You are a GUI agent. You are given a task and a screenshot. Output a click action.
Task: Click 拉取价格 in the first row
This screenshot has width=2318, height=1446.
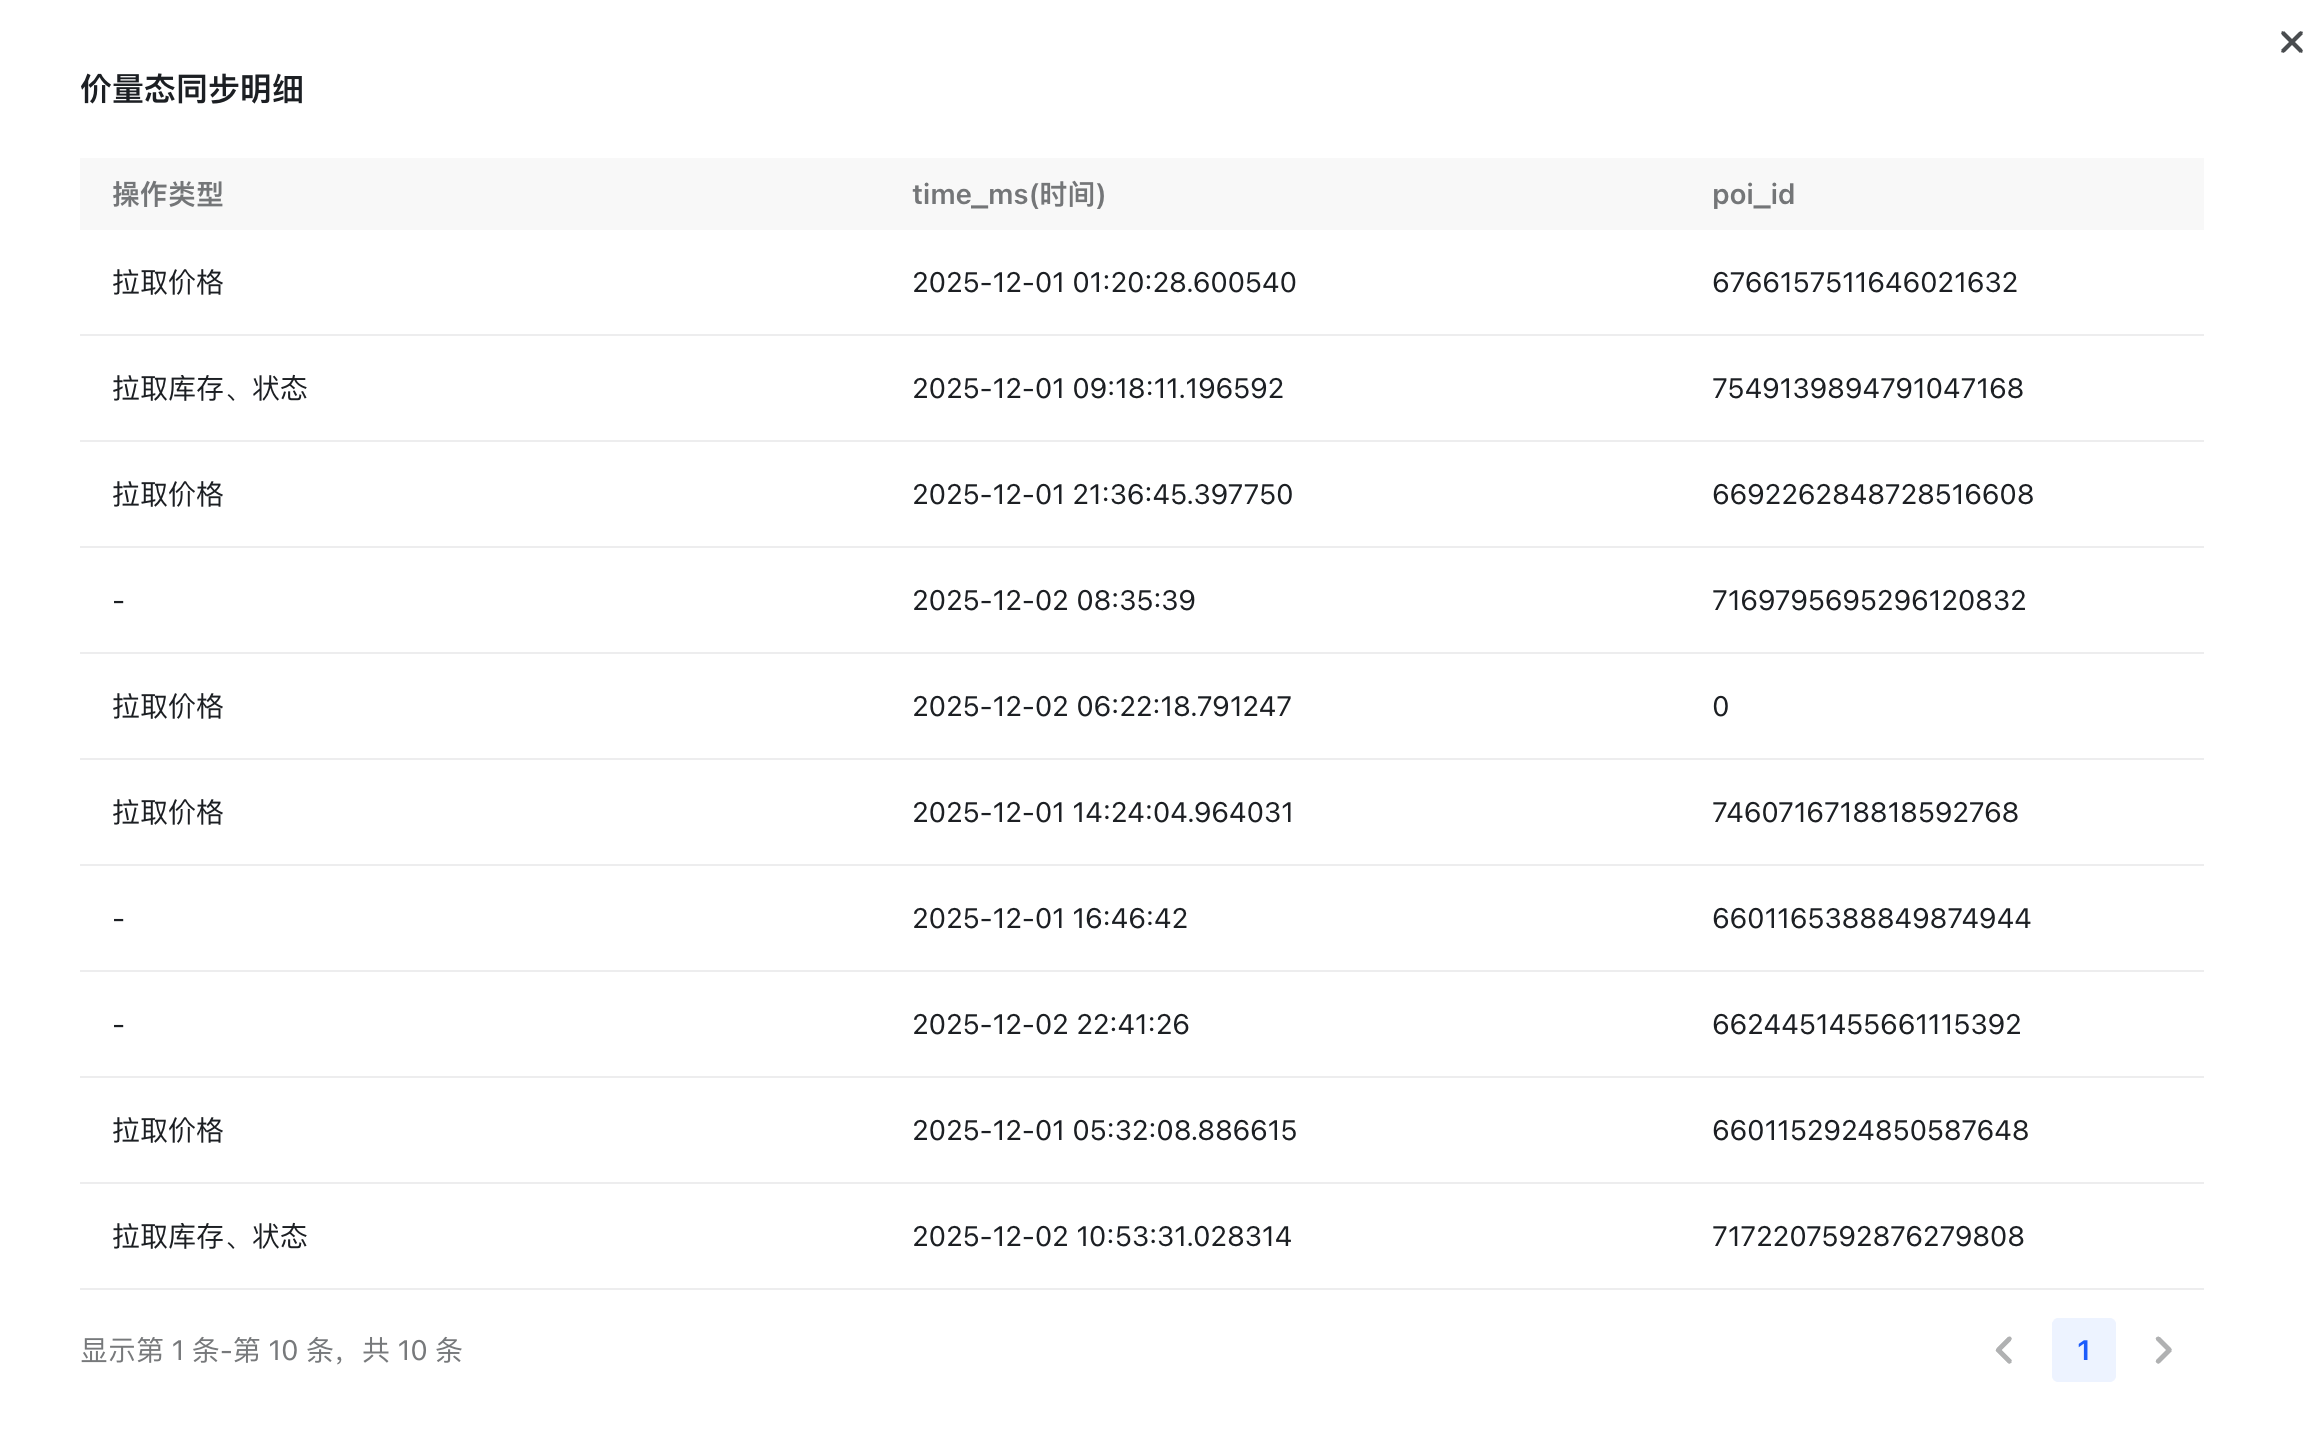coord(167,282)
